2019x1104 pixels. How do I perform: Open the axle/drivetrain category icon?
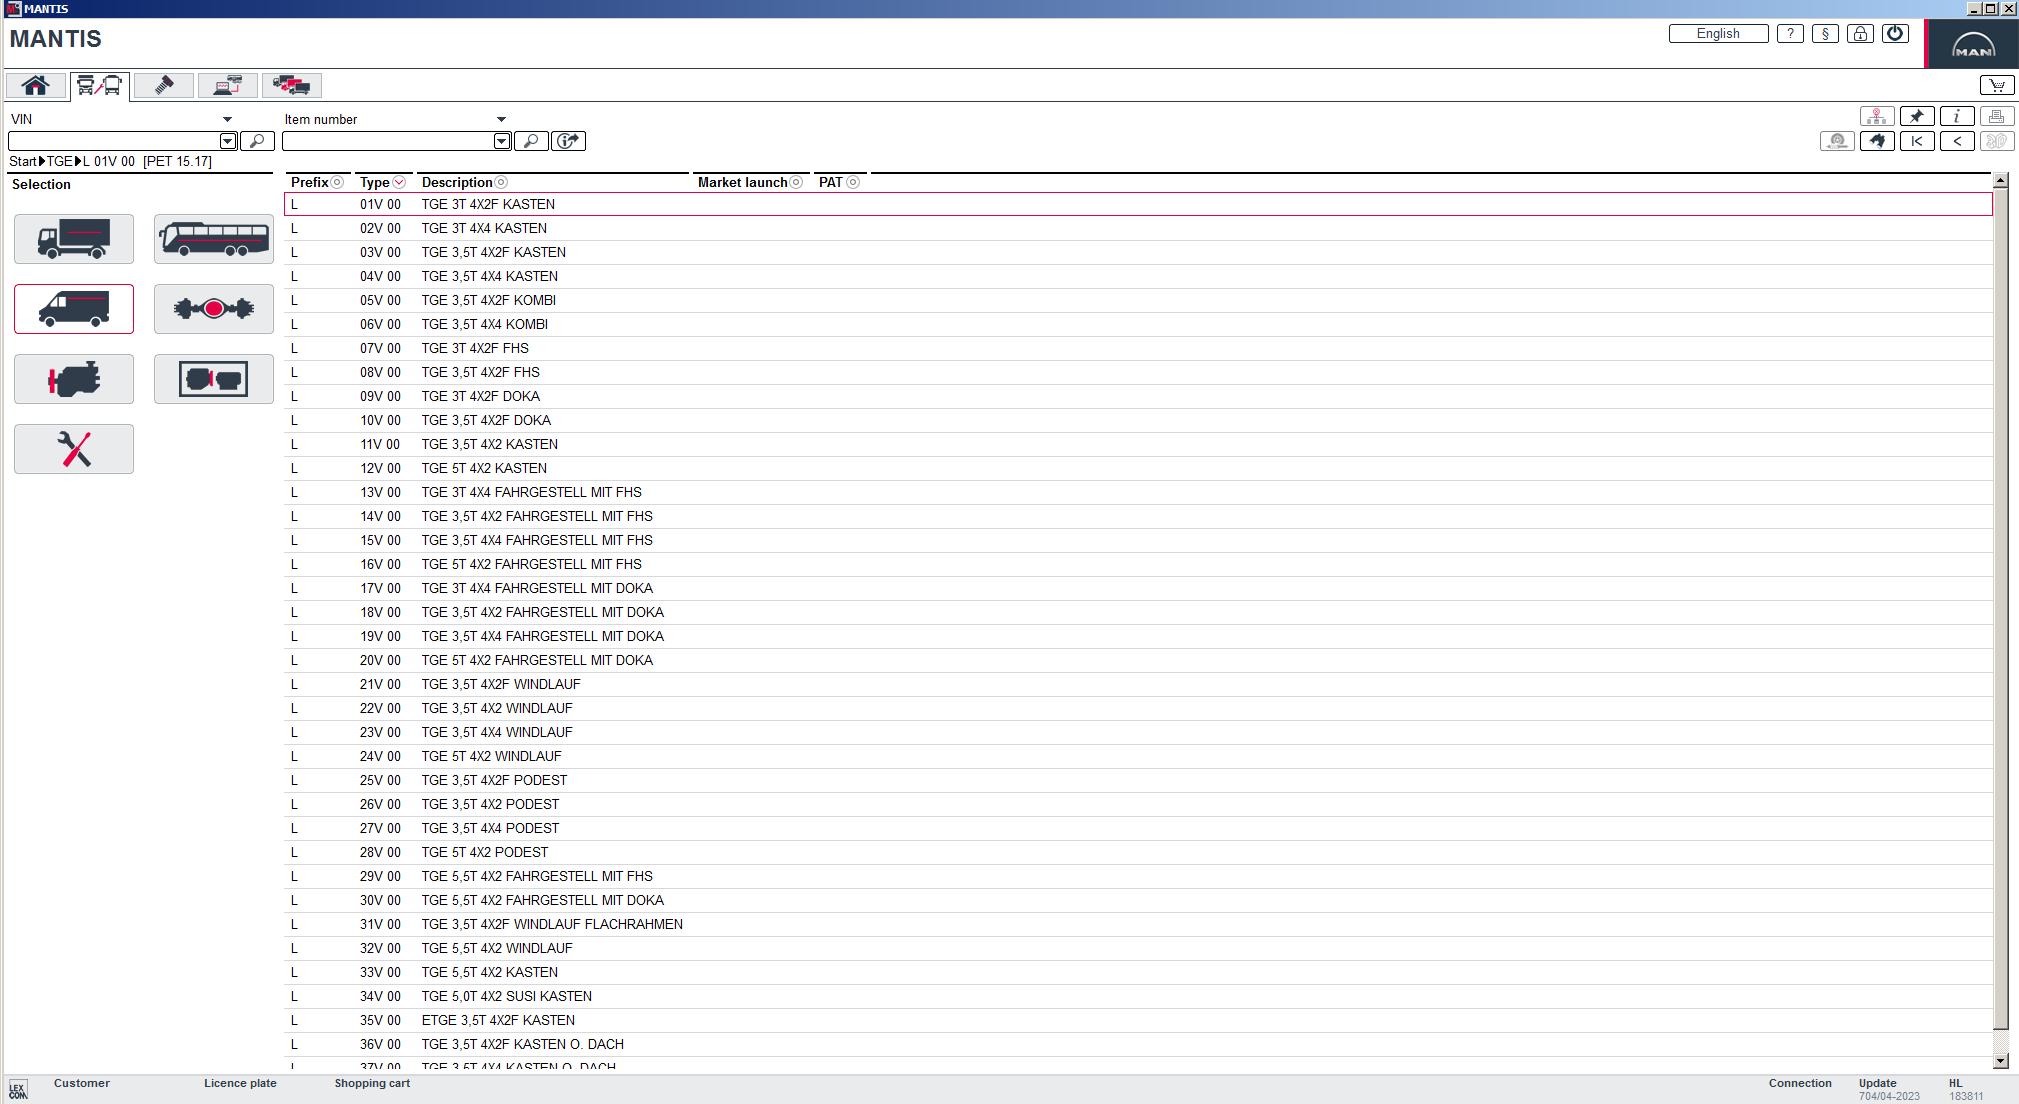(x=213, y=308)
